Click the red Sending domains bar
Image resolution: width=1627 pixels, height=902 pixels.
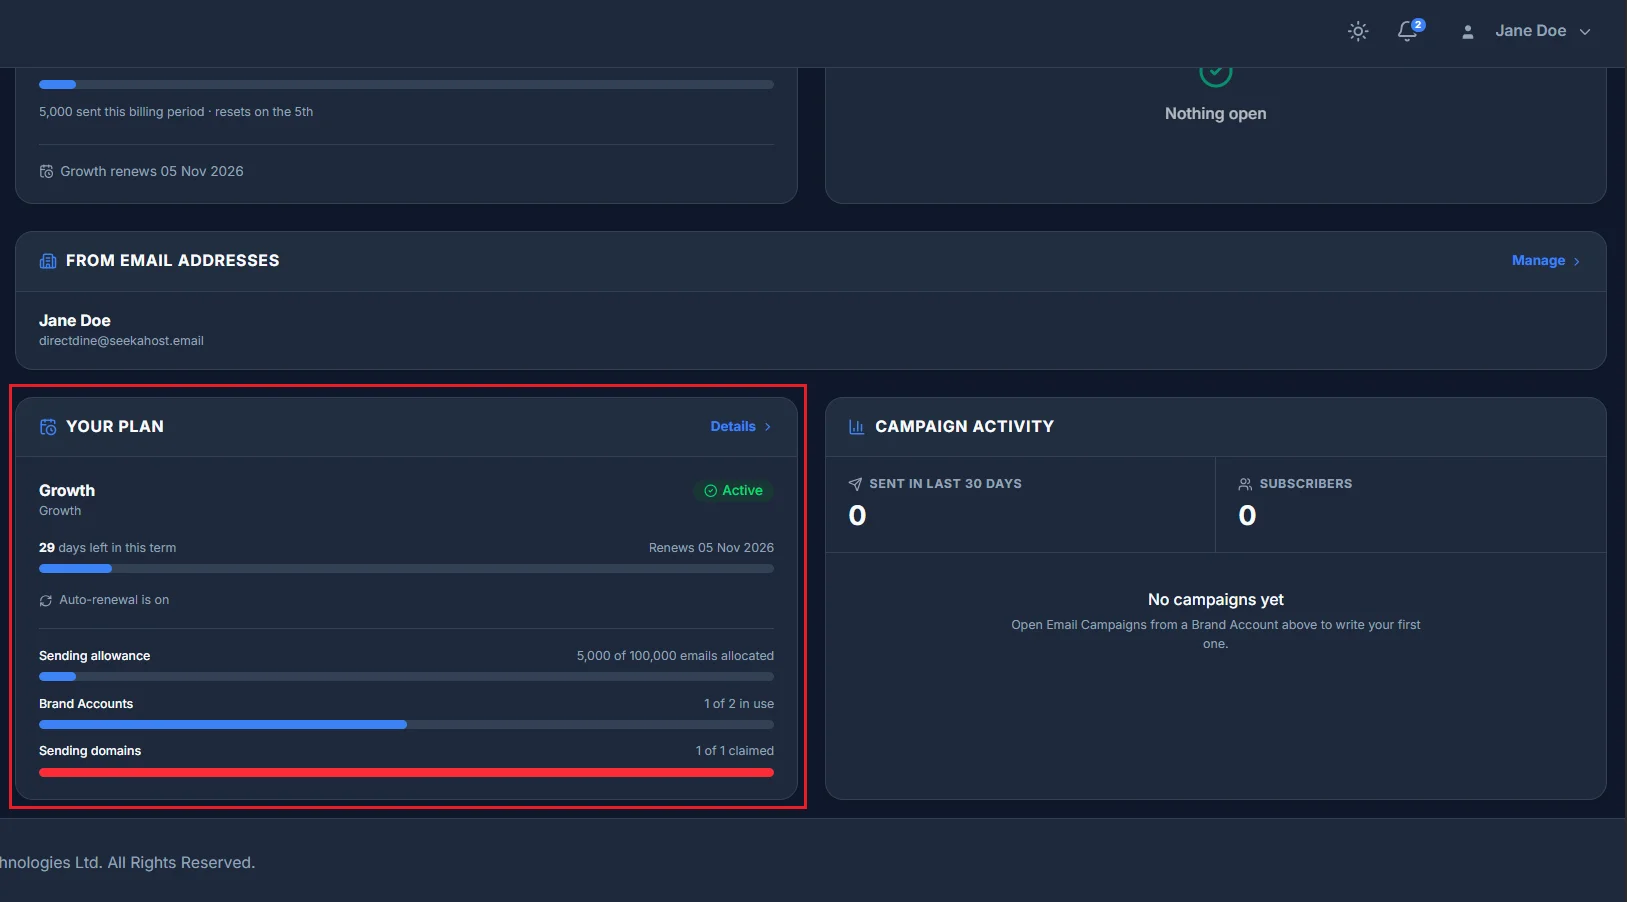406,772
